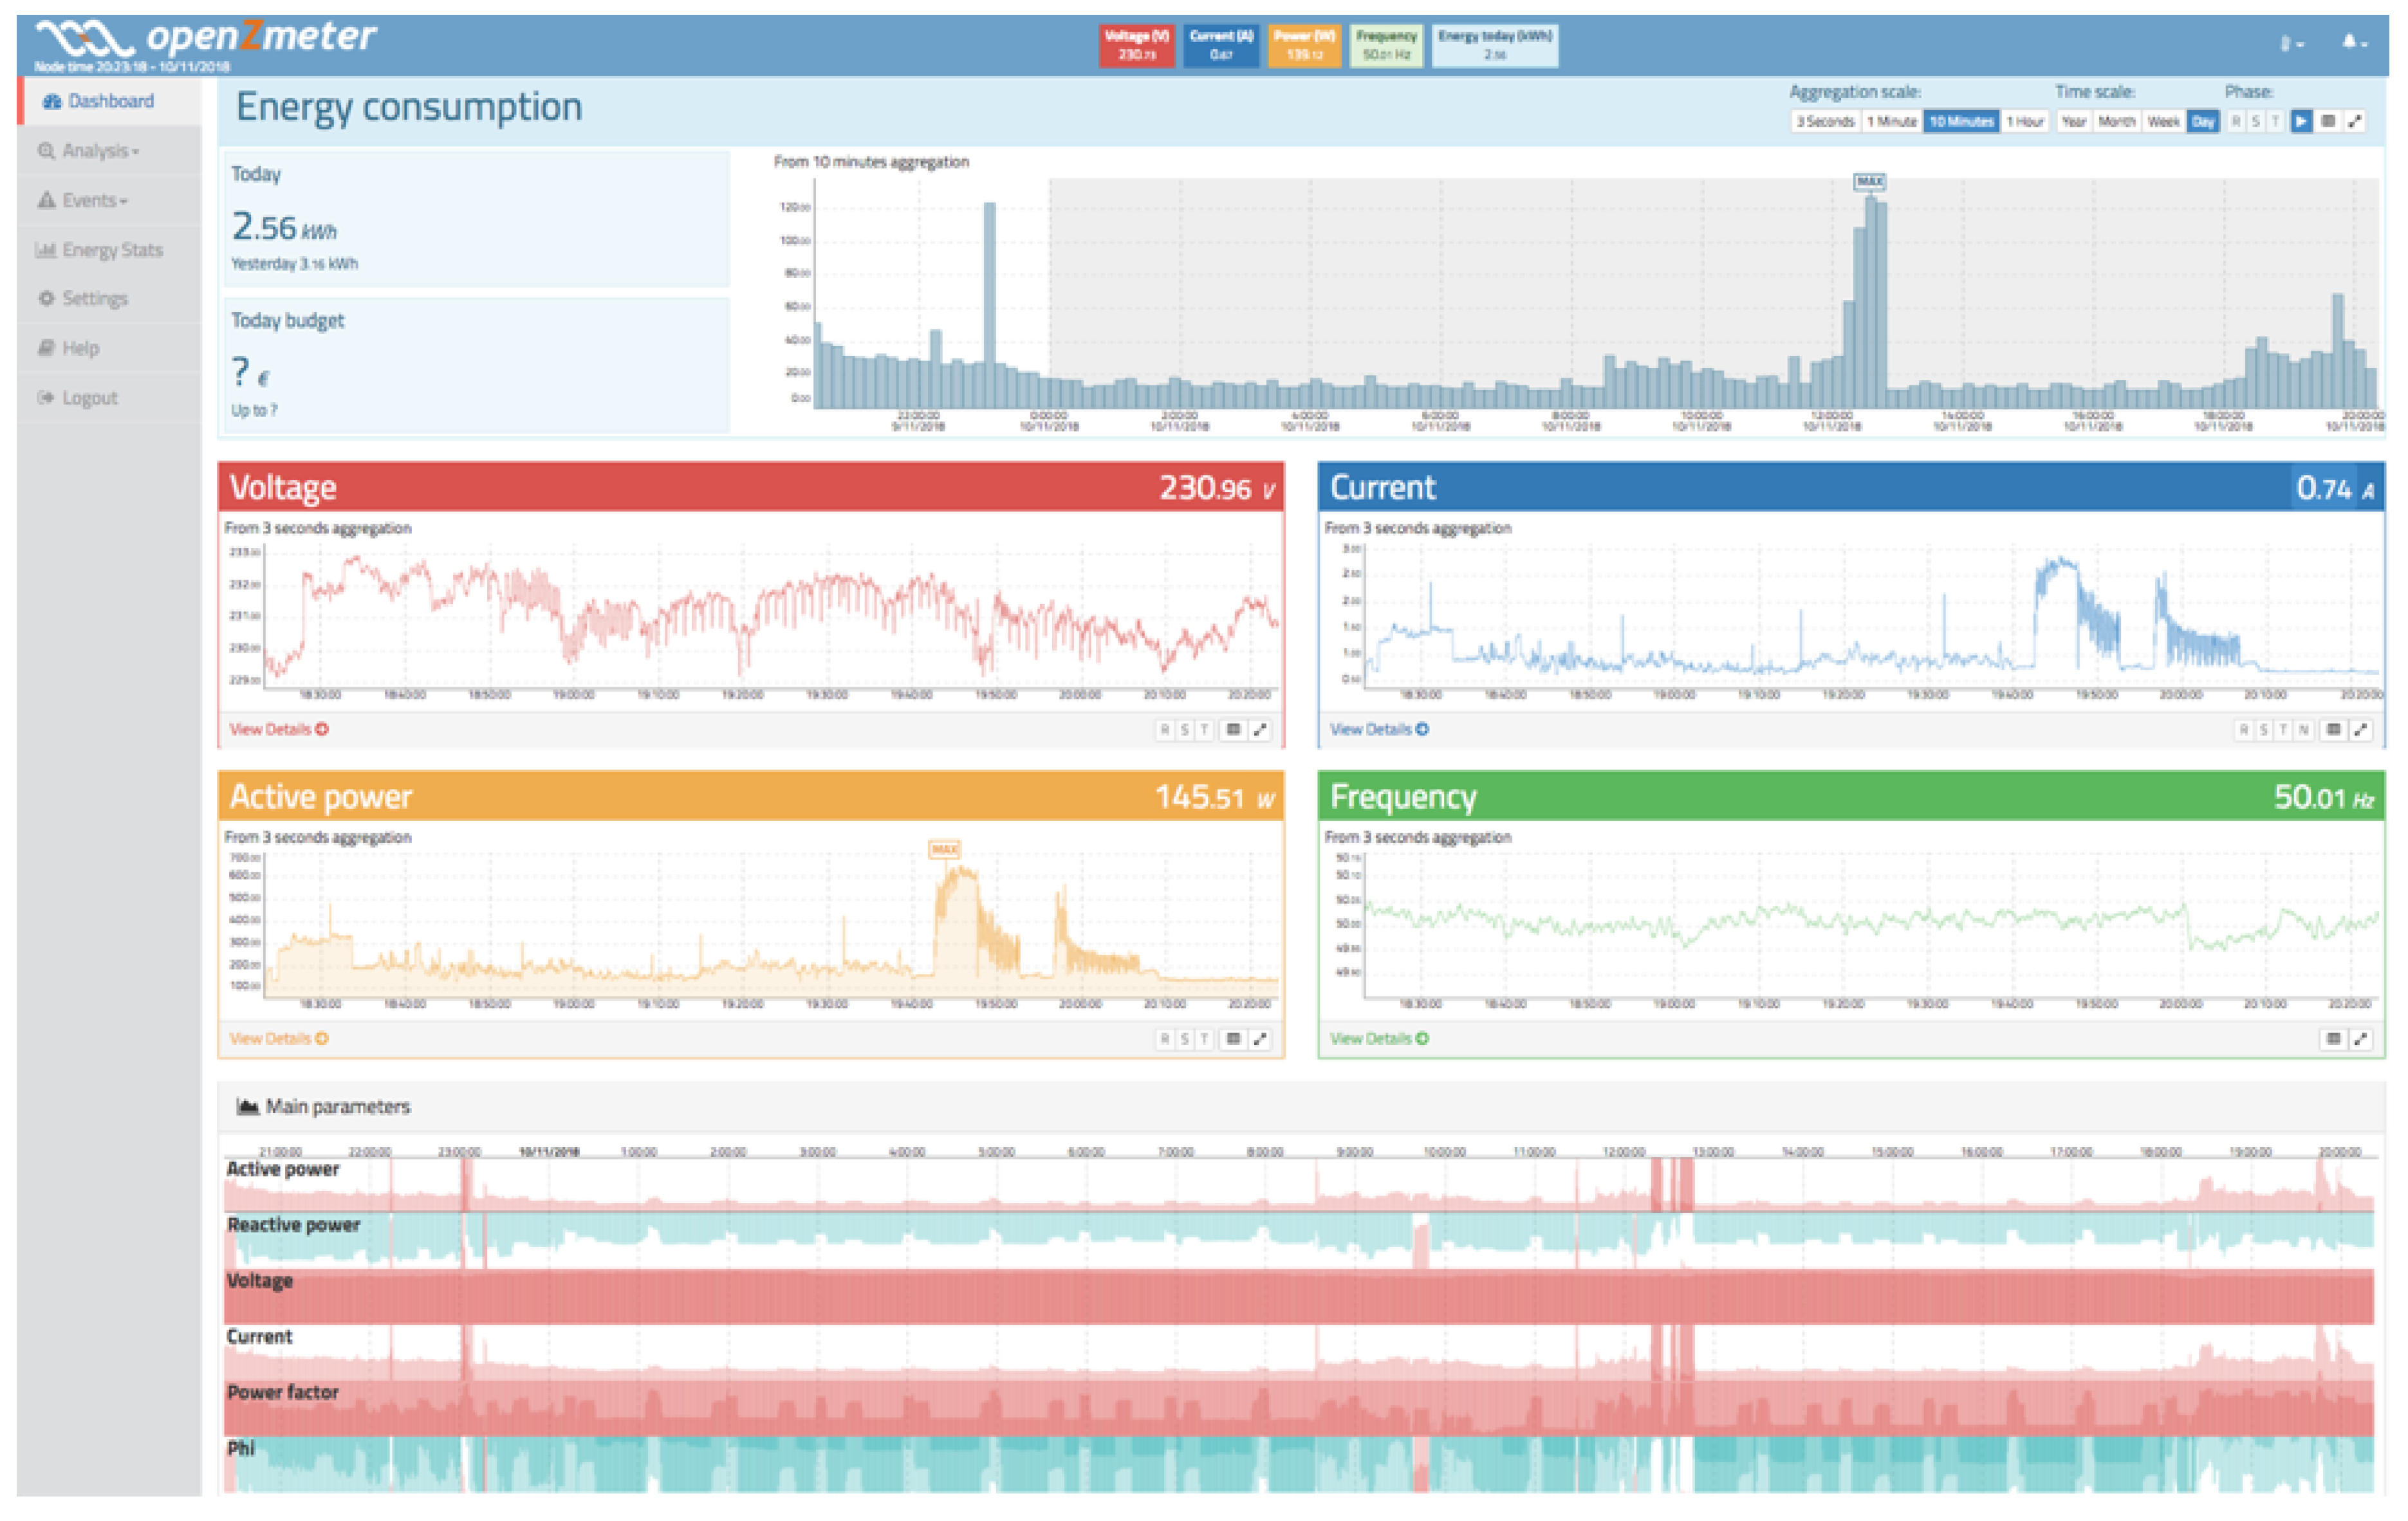Screen dimensions: 2408x1521
Task: Toggle phase S in Energy consumption header
Action: 2255,122
